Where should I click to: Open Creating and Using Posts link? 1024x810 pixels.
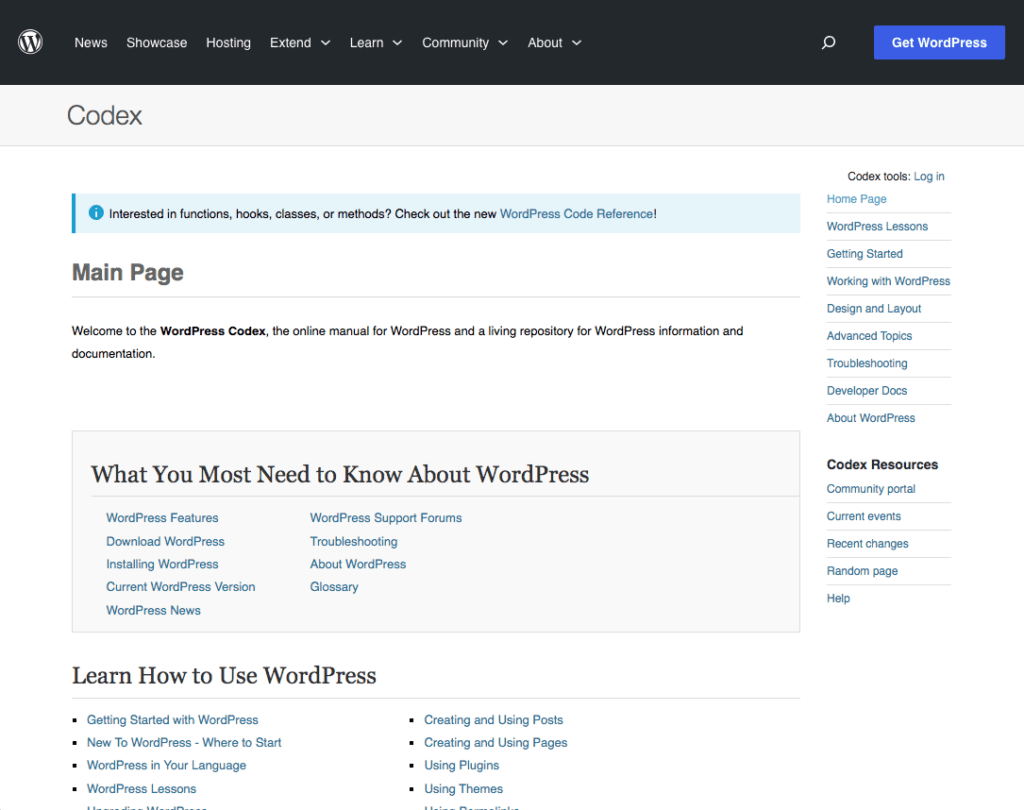493,720
